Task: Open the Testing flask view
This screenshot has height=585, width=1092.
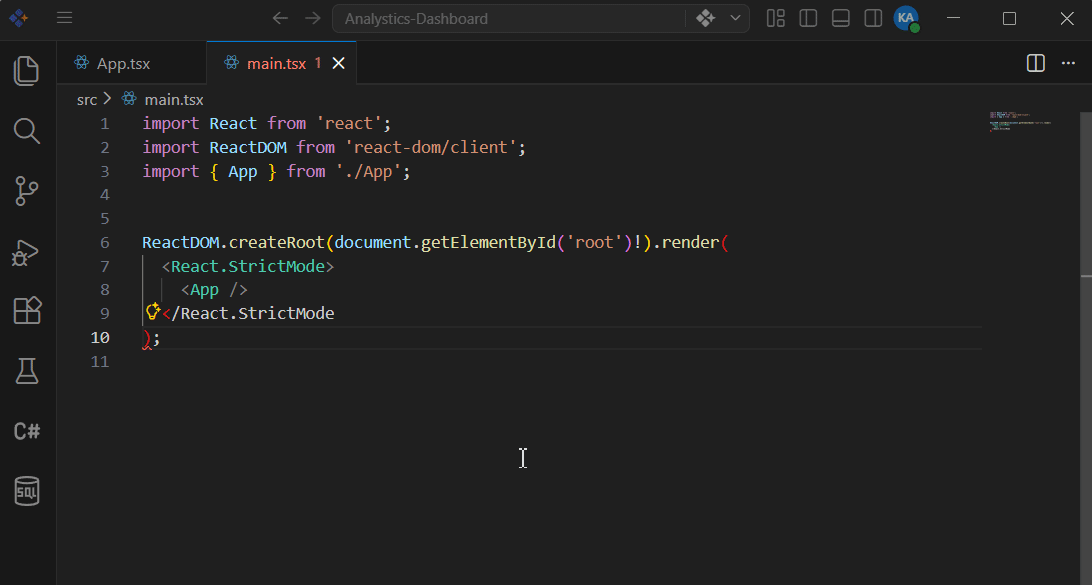Action: [x=26, y=371]
